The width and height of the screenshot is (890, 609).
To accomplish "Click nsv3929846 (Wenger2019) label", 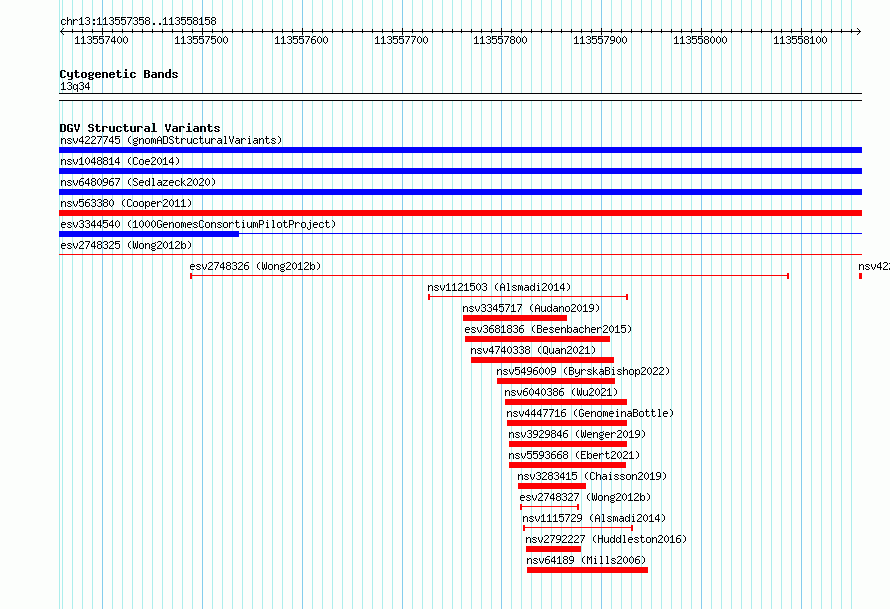I will pos(577,434).
